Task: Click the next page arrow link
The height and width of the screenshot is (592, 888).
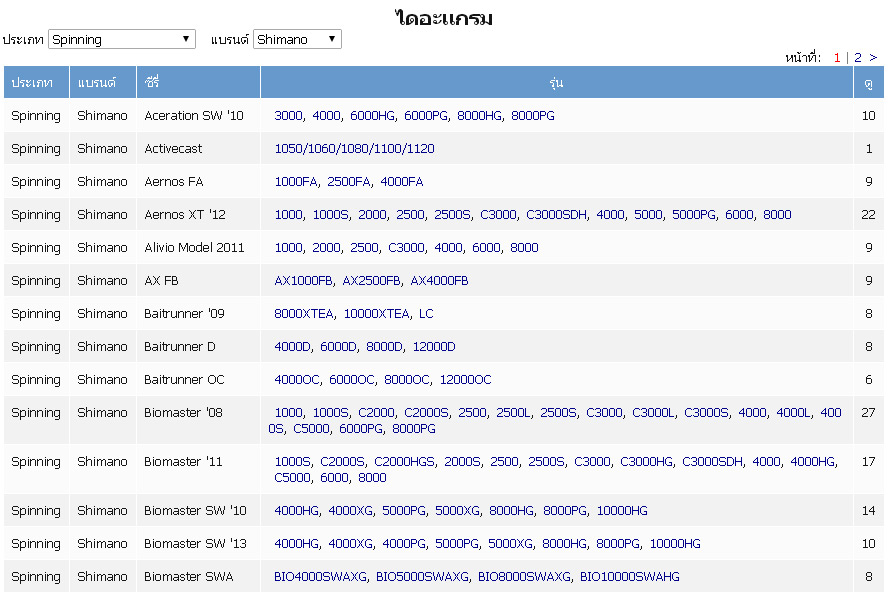Action: (873, 58)
